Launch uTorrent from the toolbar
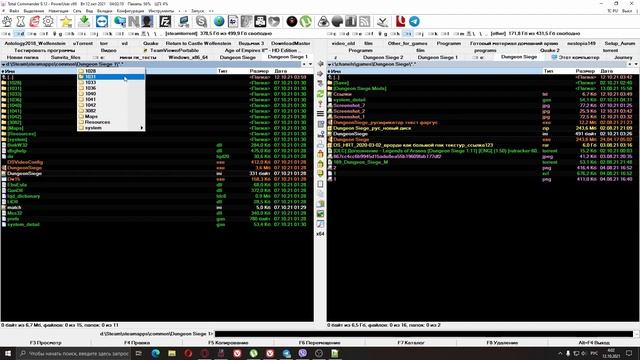 point(305,22)
